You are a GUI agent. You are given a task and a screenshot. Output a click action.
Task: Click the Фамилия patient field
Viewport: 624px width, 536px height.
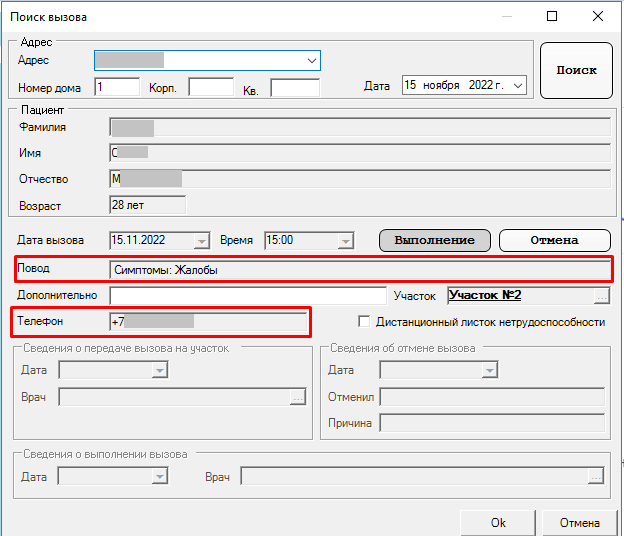[359, 127]
